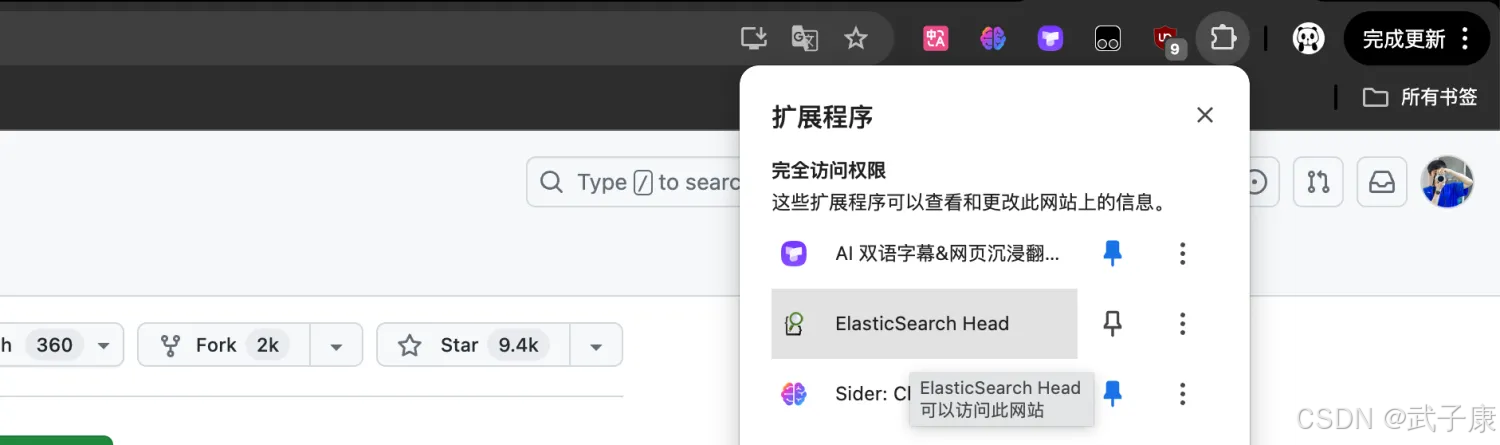
Task: Unpin AI 双语字幕 extension from toolbar
Action: (1112, 253)
